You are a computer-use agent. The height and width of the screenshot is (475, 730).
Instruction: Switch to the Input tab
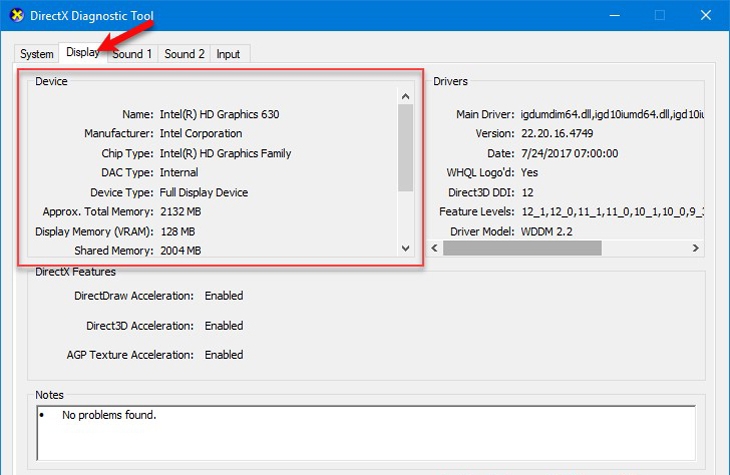tap(228, 54)
